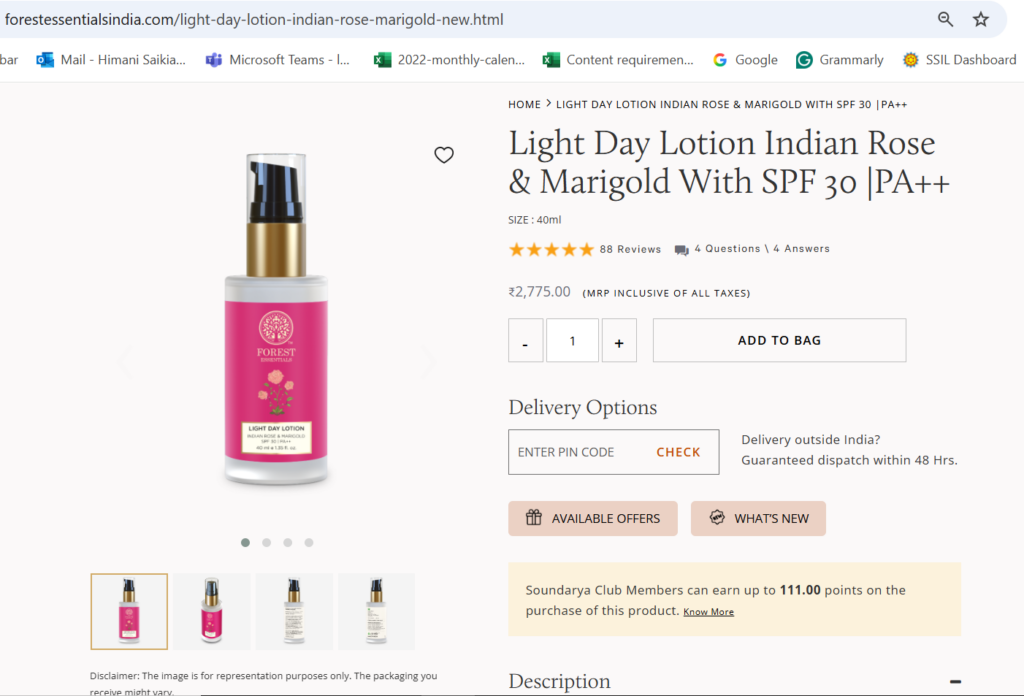Image resolution: width=1024 pixels, height=696 pixels.
Task: Decrease quantity with minus button
Action: [x=526, y=341]
